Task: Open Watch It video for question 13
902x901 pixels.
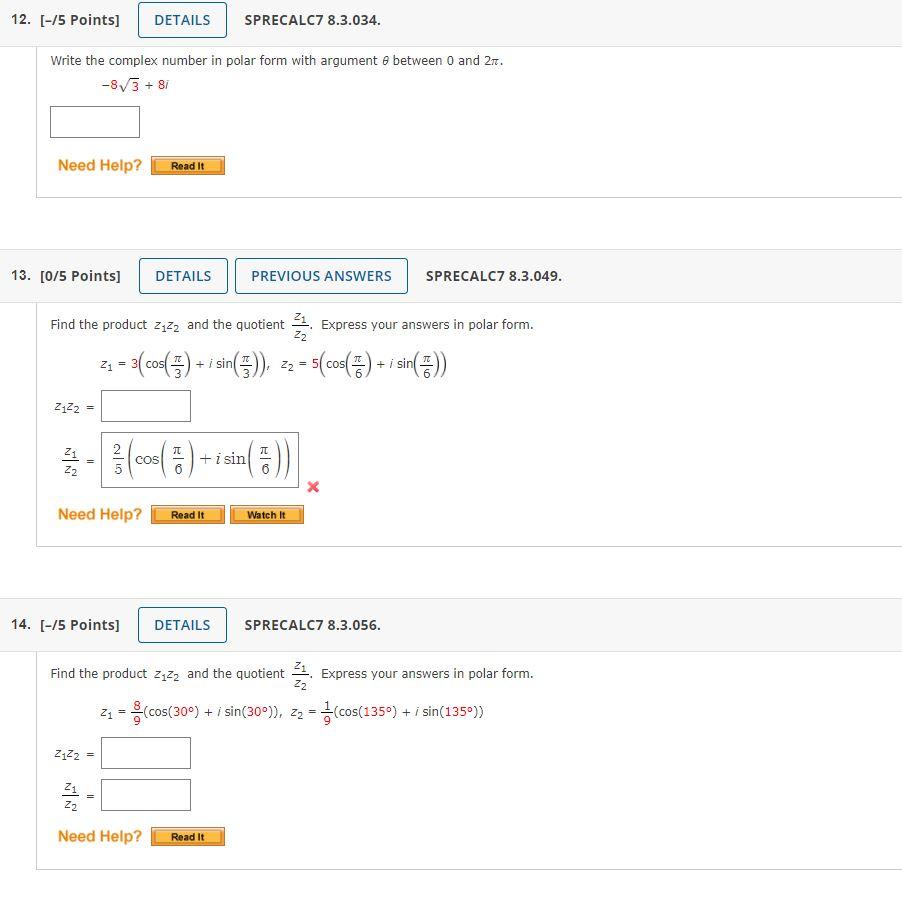Action: point(266,514)
